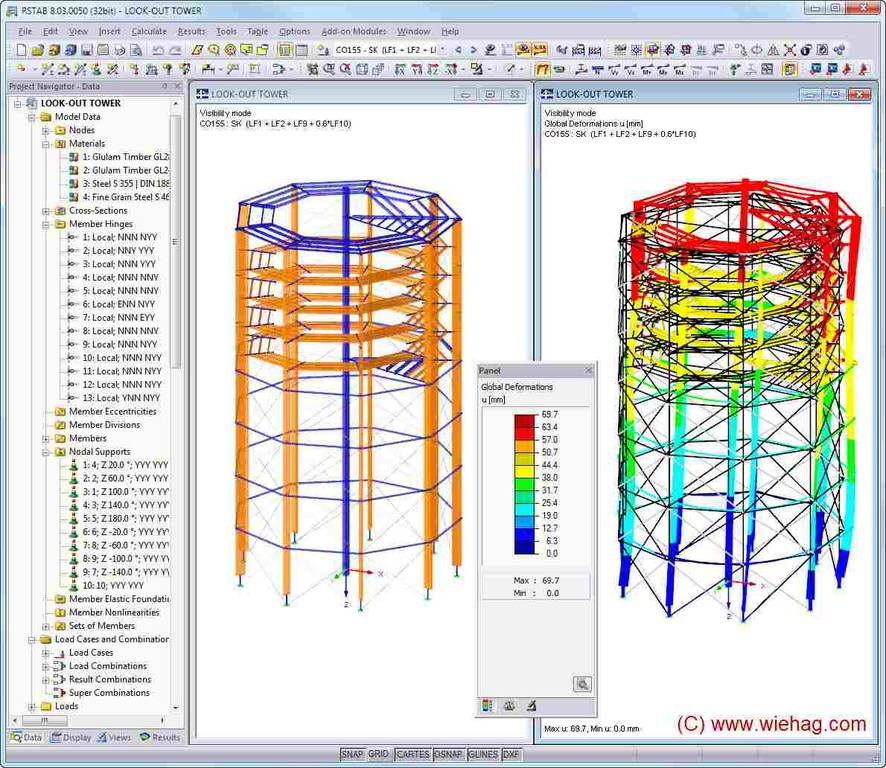Click the Redo arrow icon
This screenshot has width=886, height=768.
(x=175, y=50)
